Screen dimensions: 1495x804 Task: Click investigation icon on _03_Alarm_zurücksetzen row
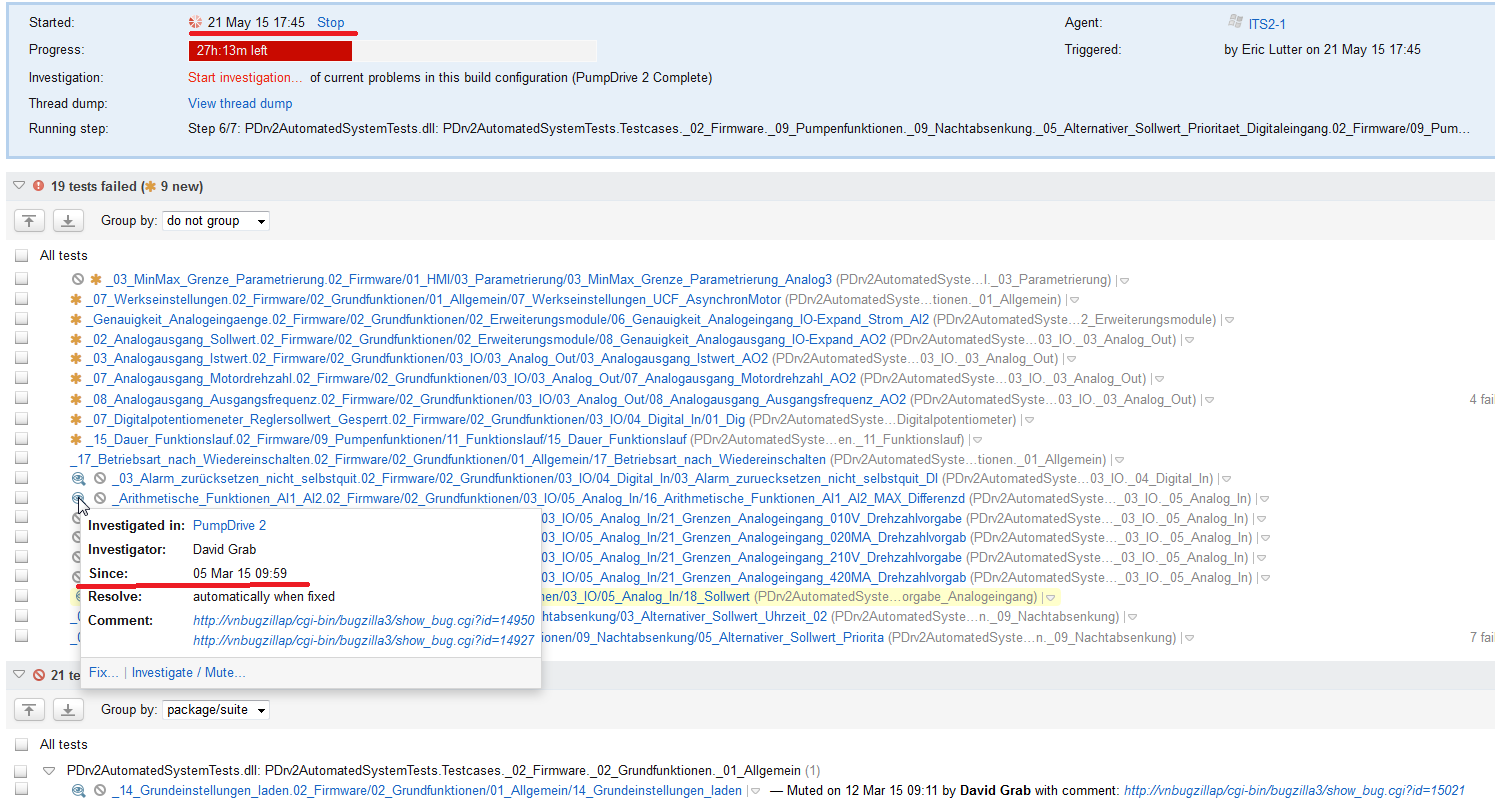pos(78,479)
